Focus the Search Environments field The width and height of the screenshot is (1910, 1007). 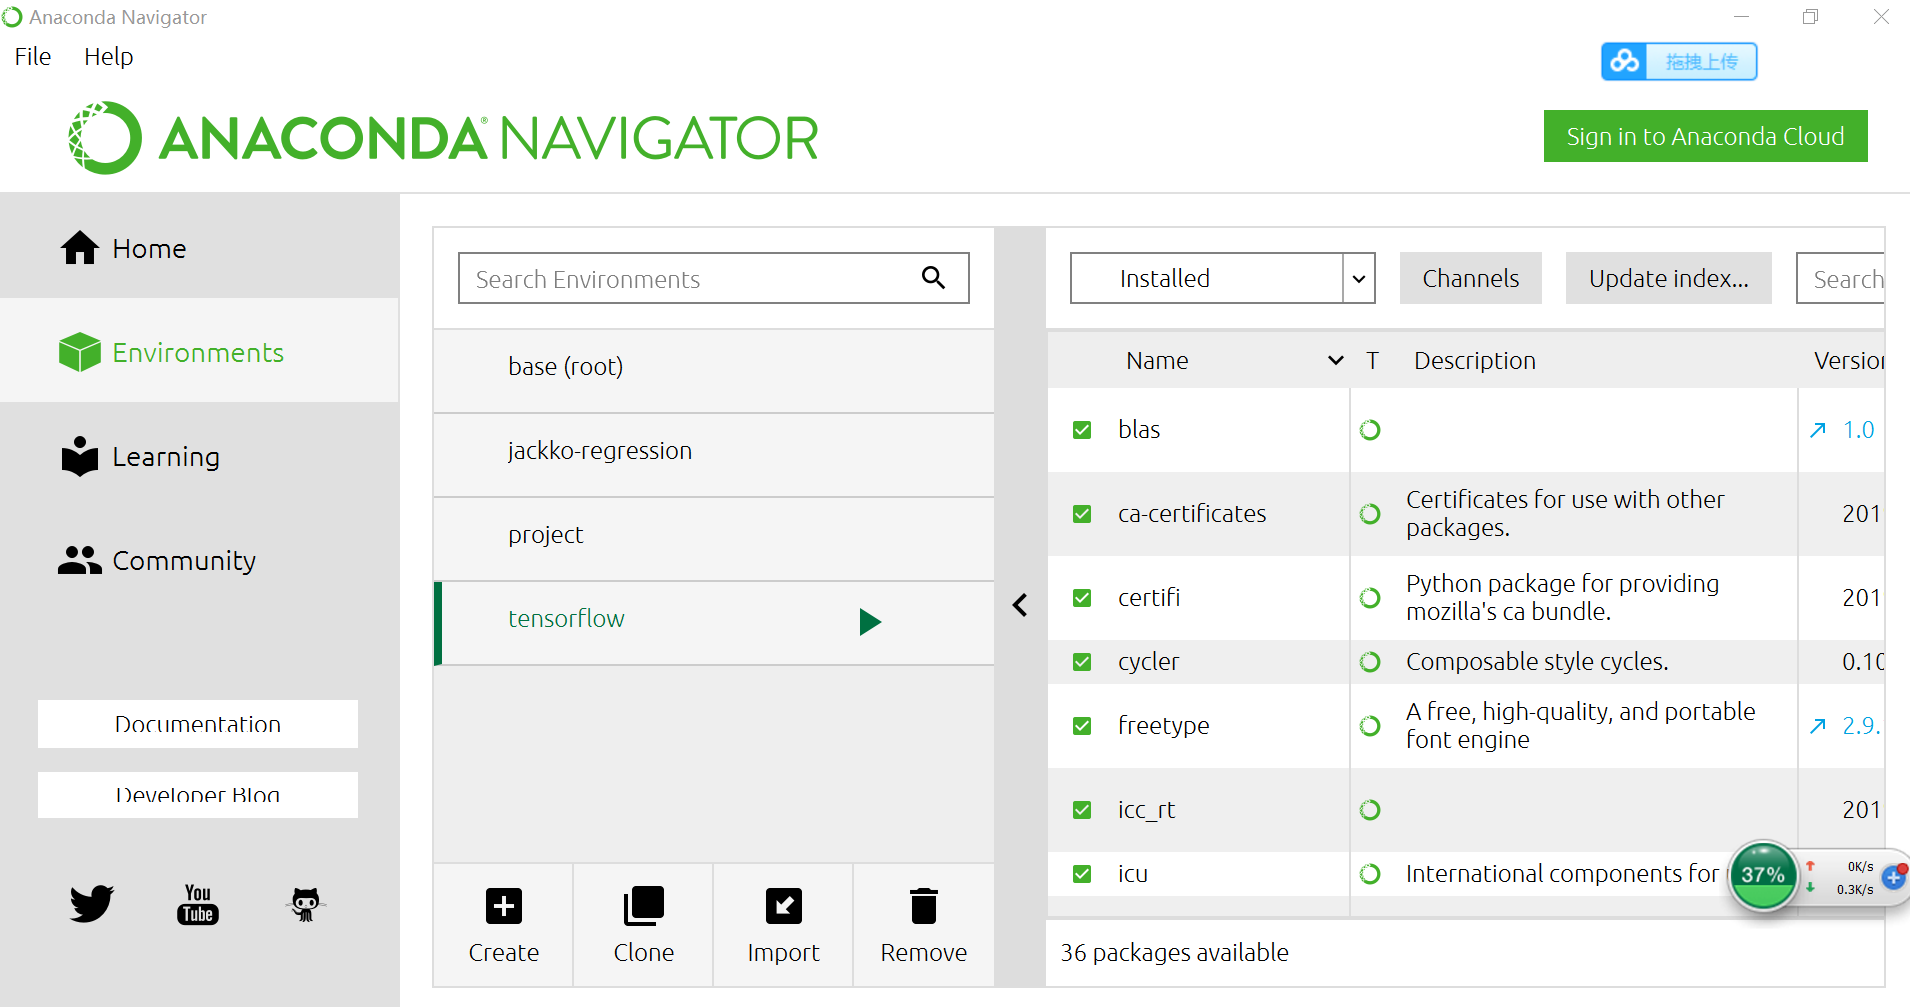(x=714, y=278)
